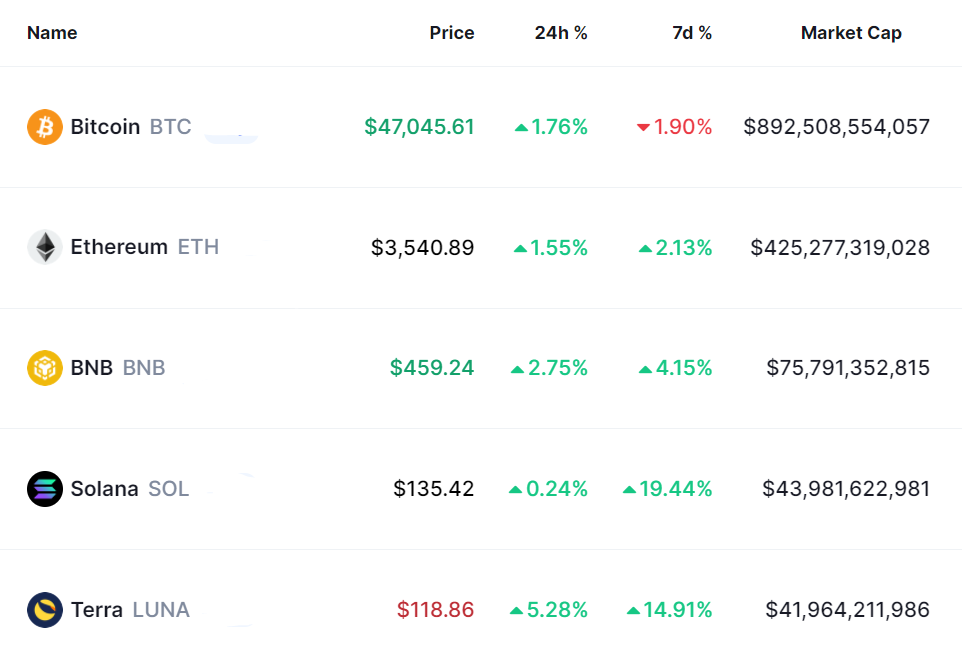Click the Terra LUNA logo icon
The image size is (962, 656).
point(45,609)
